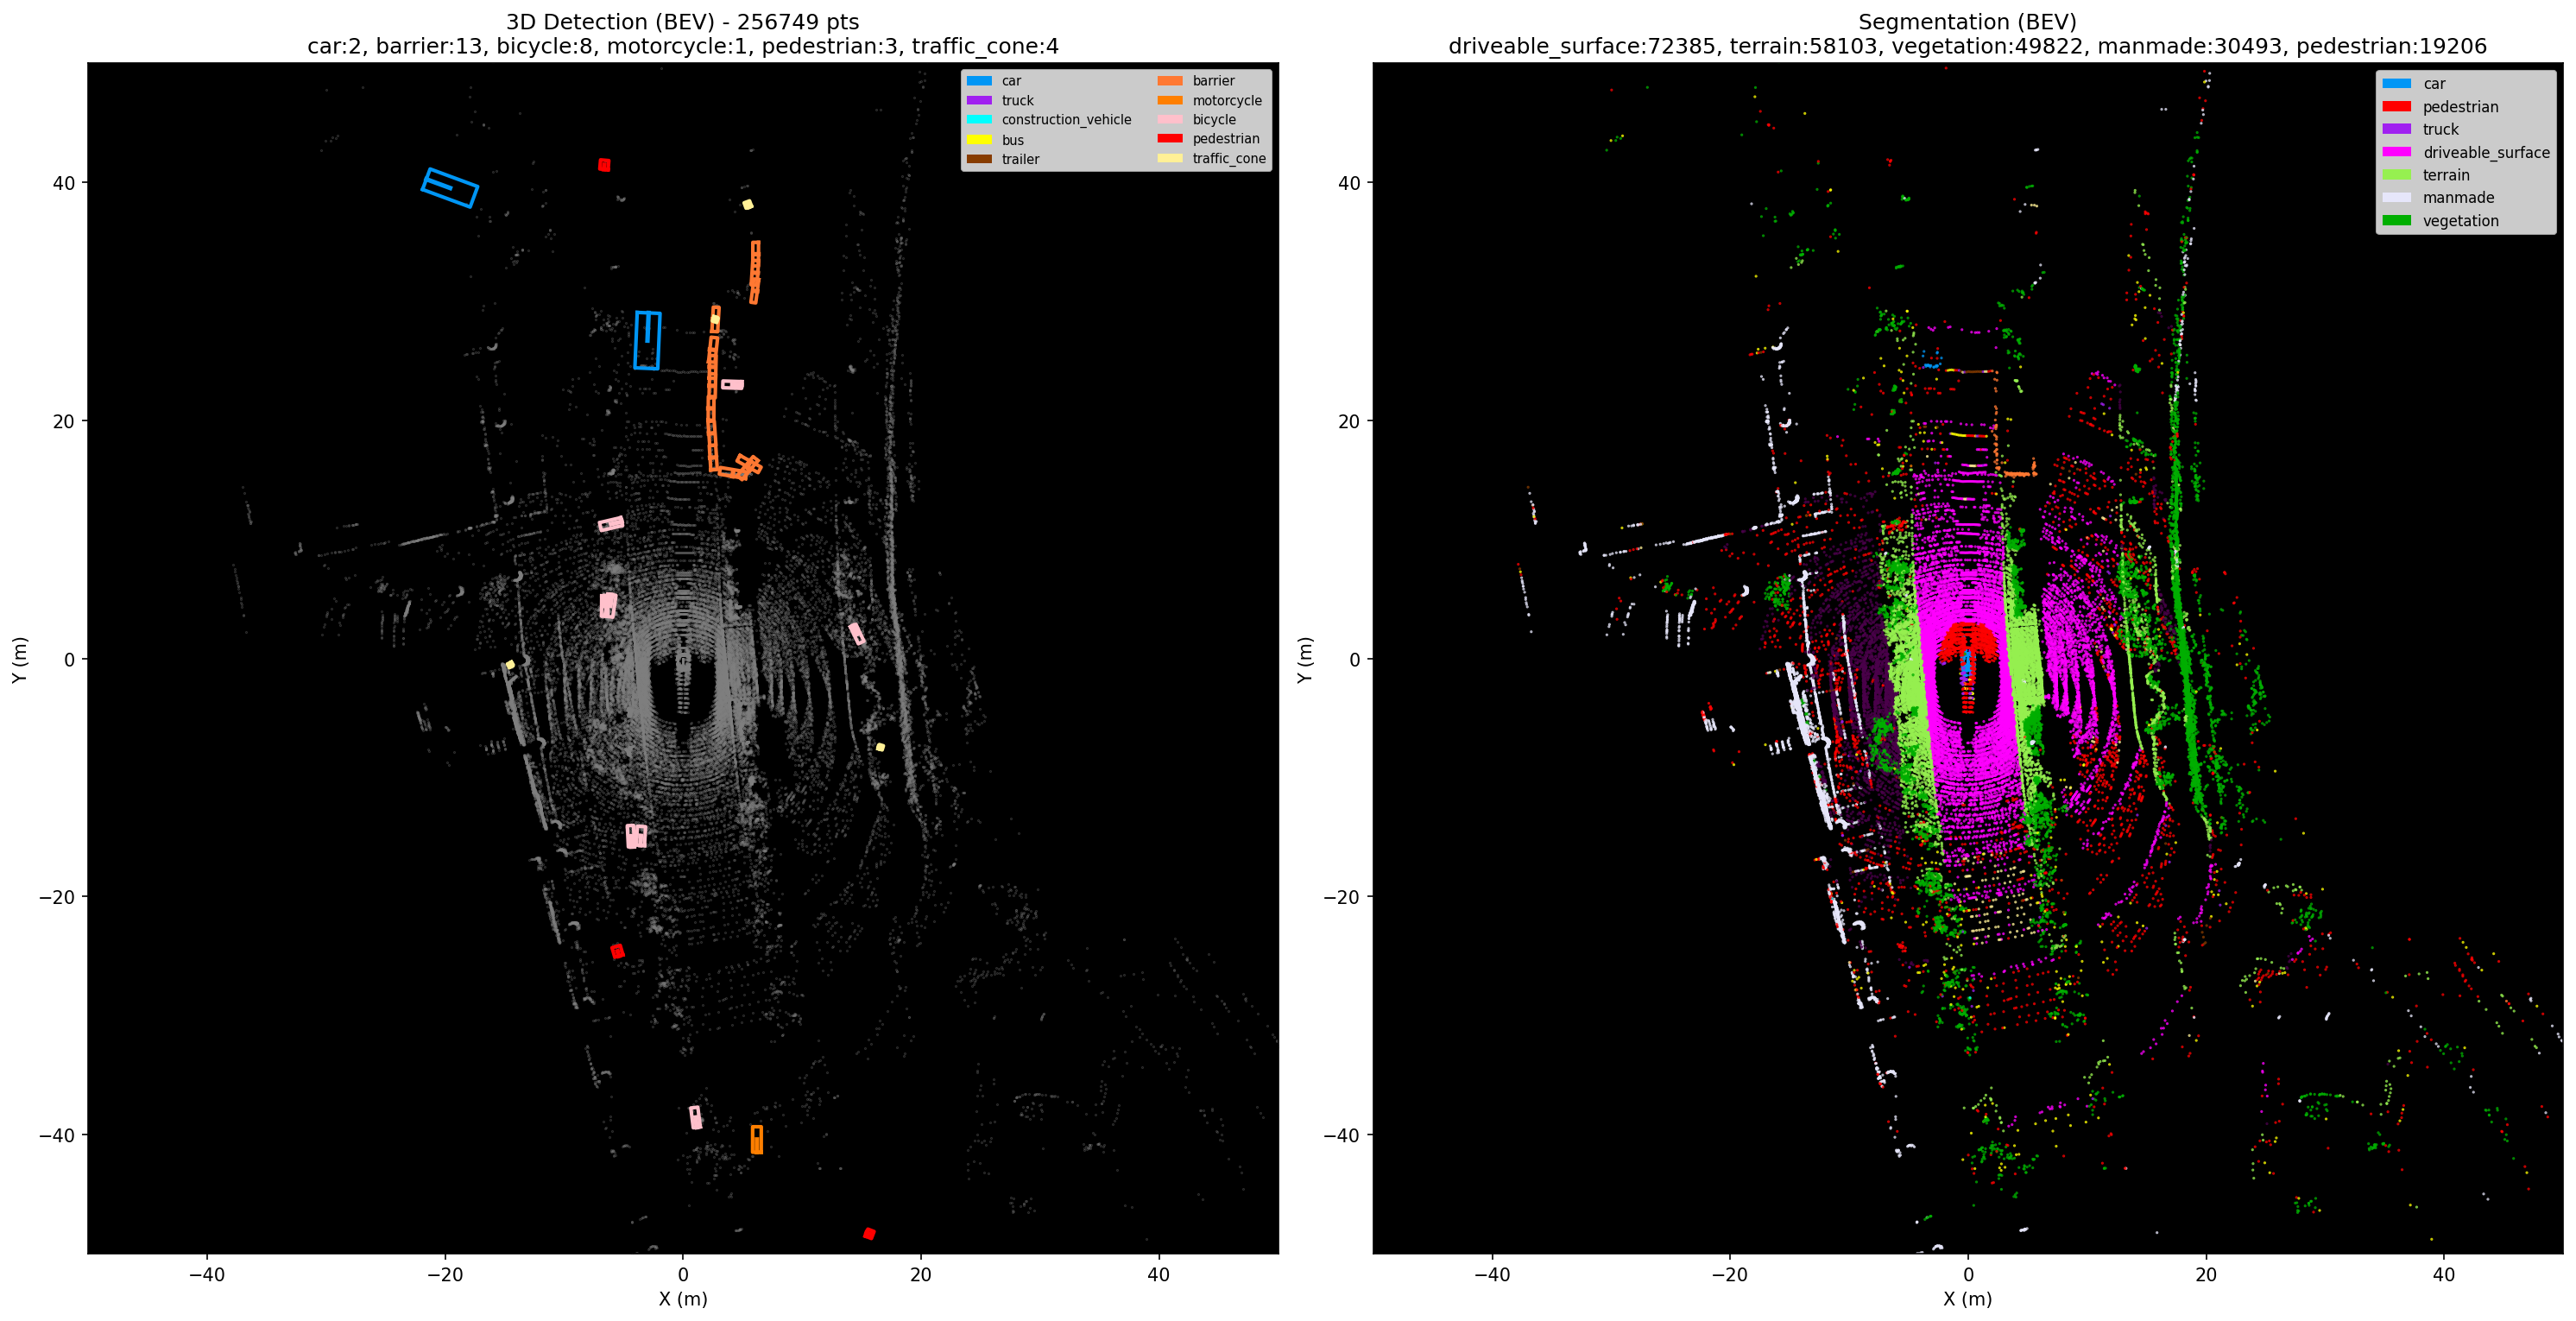This screenshot has height=1321, width=2576.
Task: Click the Segmentation (BEV) title text
Action: (1967, 22)
